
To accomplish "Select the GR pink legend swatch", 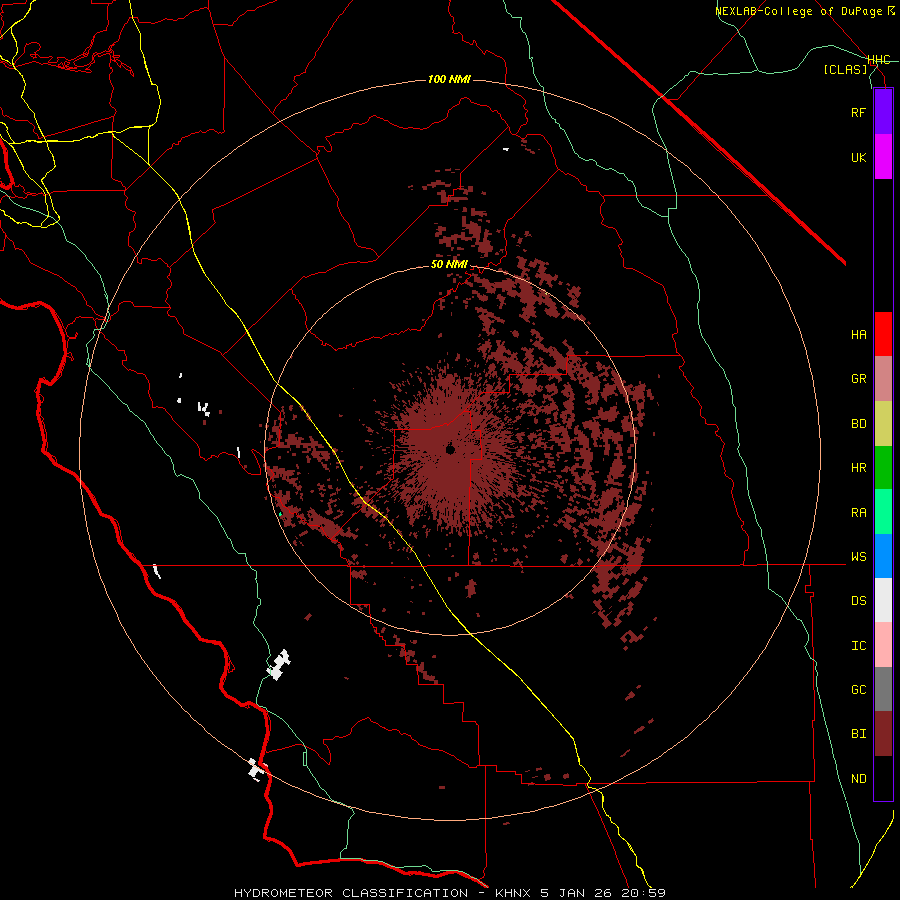I will pyautogui.click(x=883, y=379).
